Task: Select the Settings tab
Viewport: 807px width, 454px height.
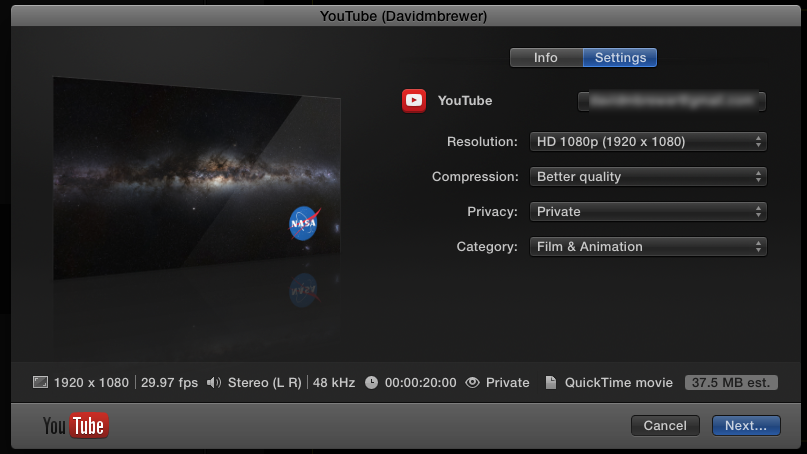Action: click(620, 58)
